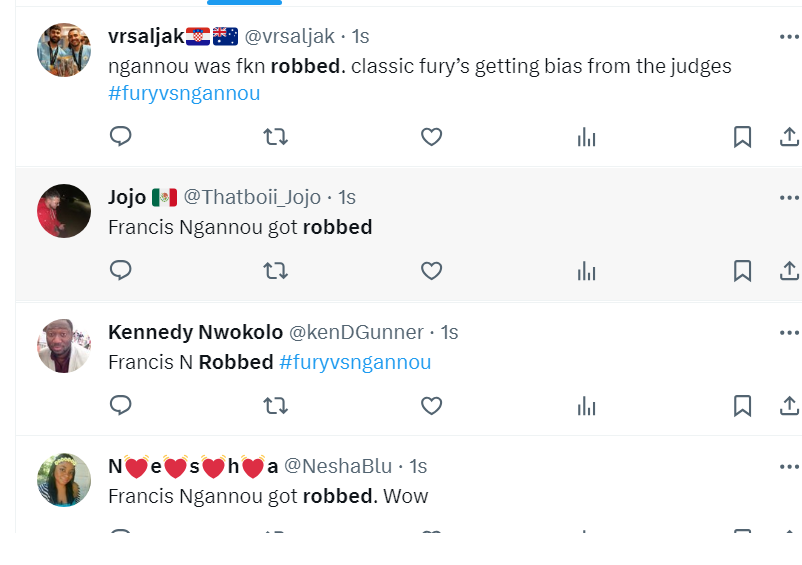Reply to Jojo's tweet
This screenshot has width=802, height=565.
coord(121,270)
